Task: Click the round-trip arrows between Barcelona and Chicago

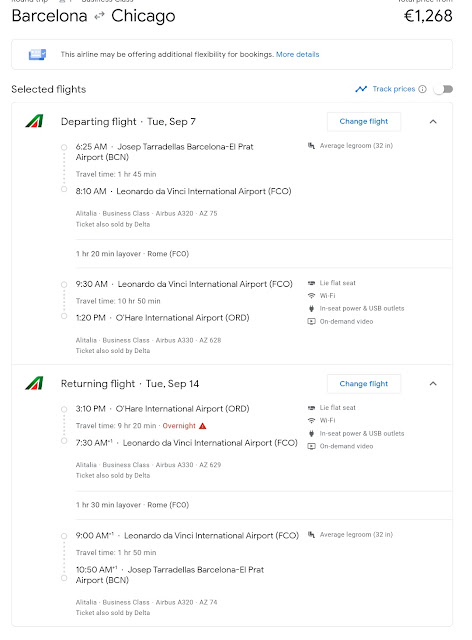Action: 99,16
